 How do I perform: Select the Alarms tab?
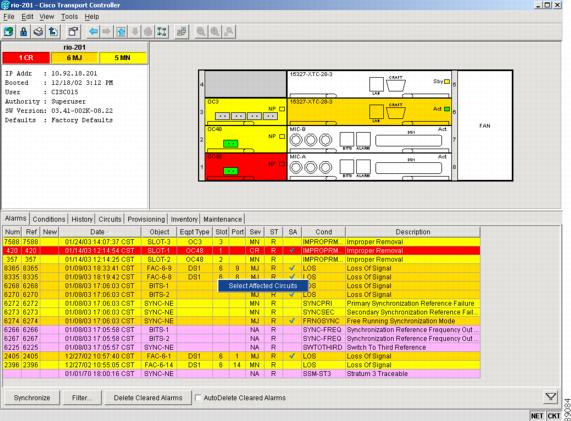(x=16, y=219)
